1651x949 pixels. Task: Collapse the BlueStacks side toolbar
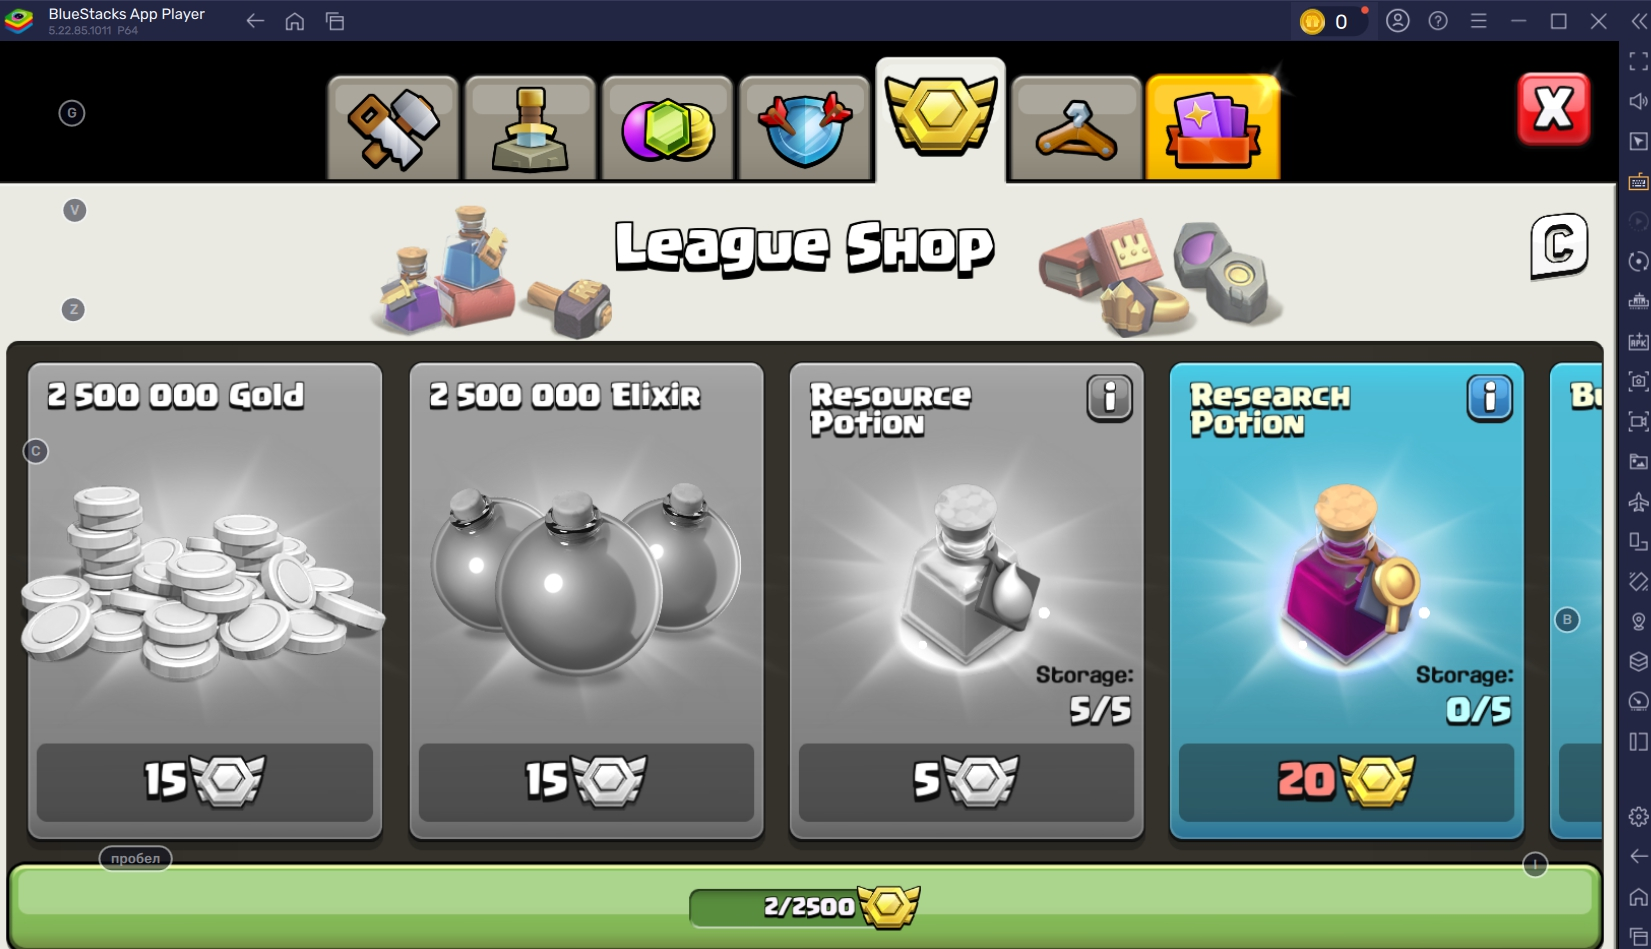coord(1639,21)
